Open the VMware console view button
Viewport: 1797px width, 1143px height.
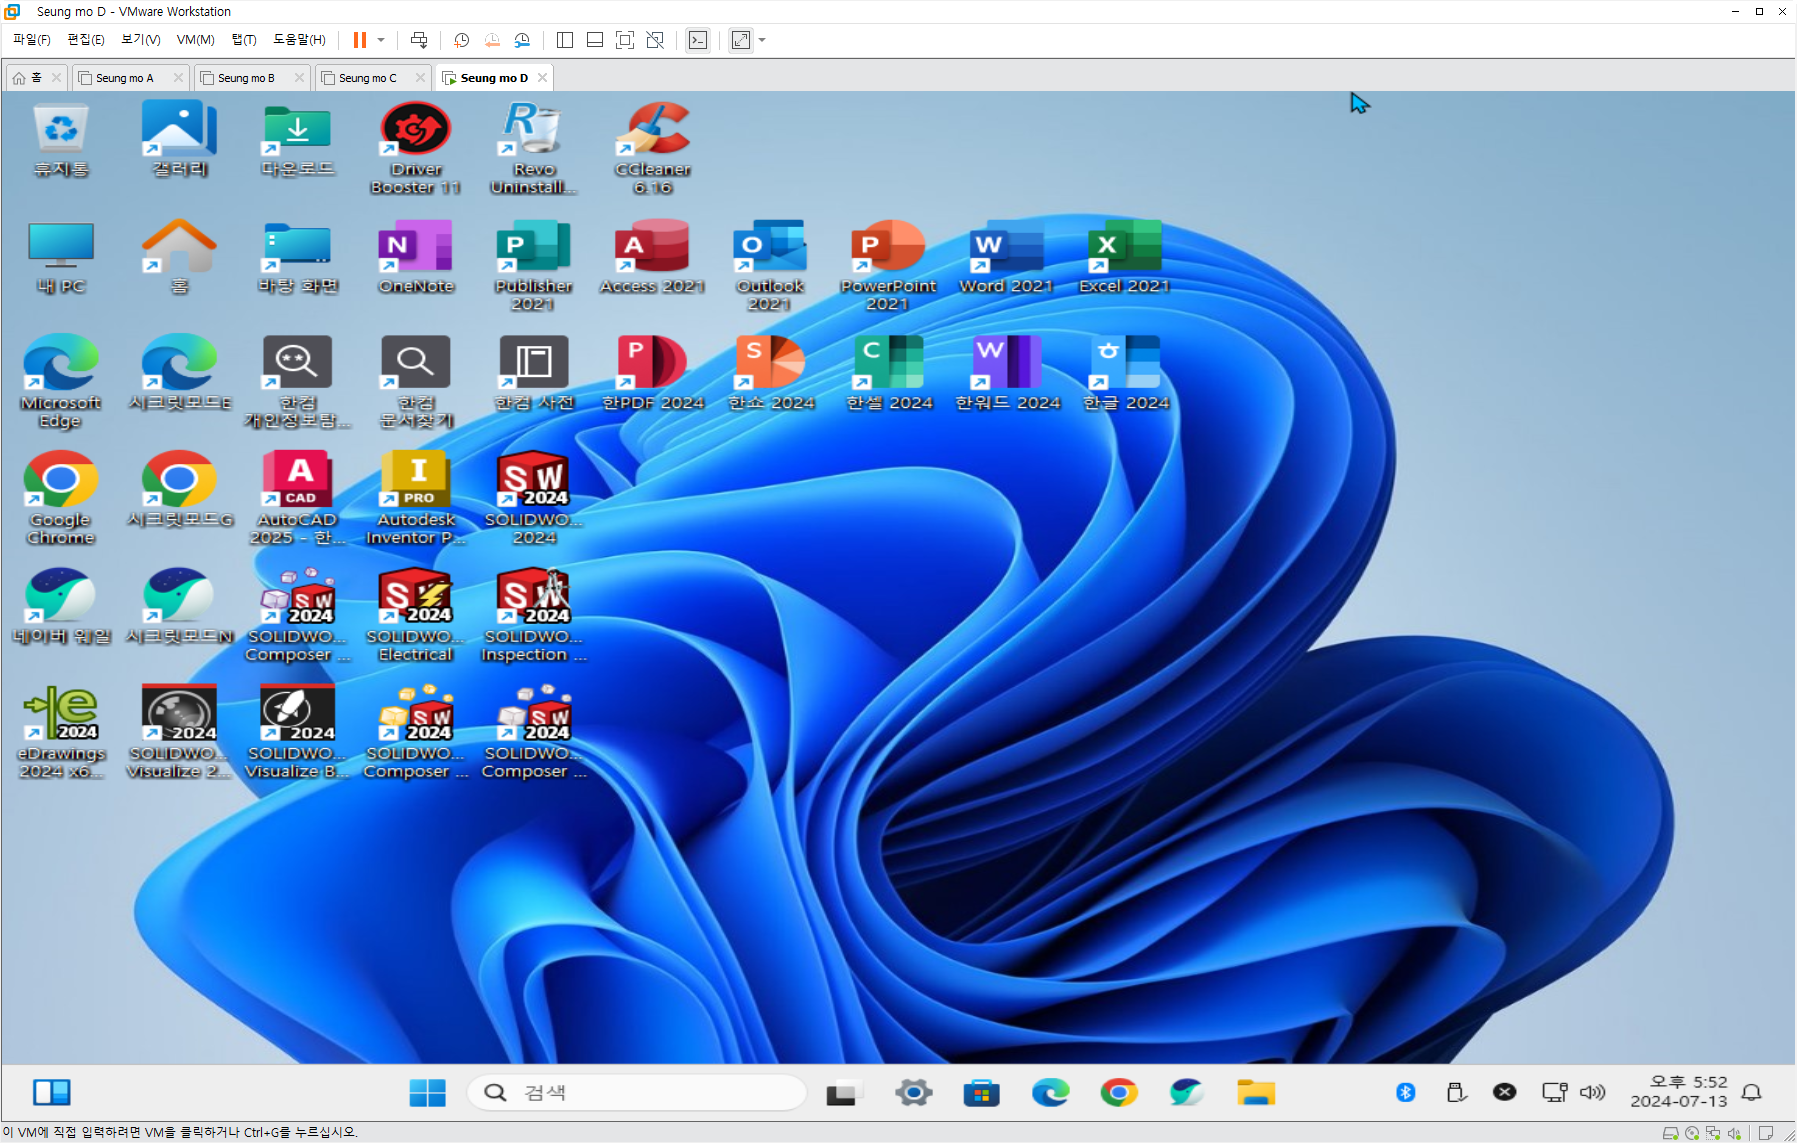[698, 40]
